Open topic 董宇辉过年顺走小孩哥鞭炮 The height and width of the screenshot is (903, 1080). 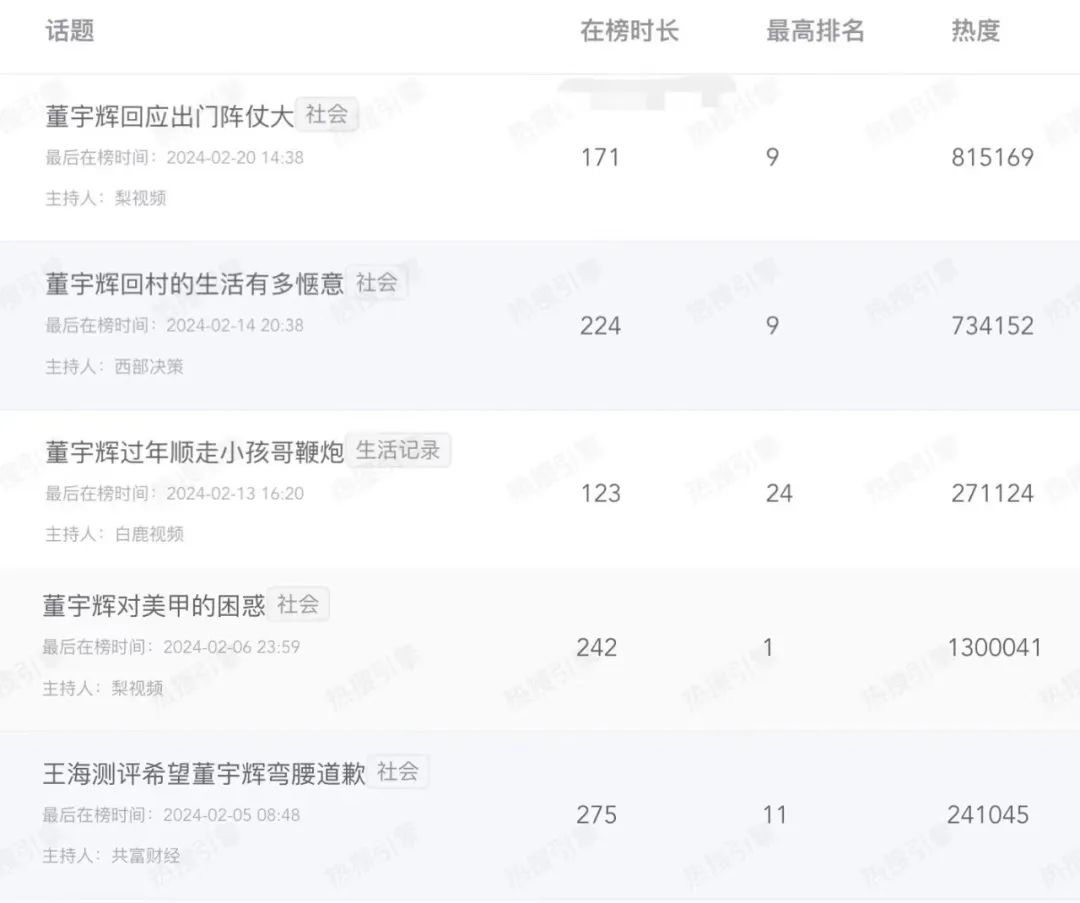click(194, 452)
